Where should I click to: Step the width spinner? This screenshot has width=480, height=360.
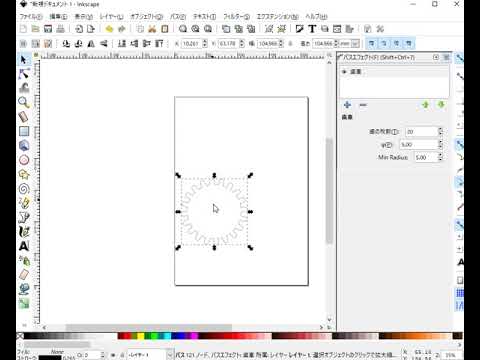281,44
